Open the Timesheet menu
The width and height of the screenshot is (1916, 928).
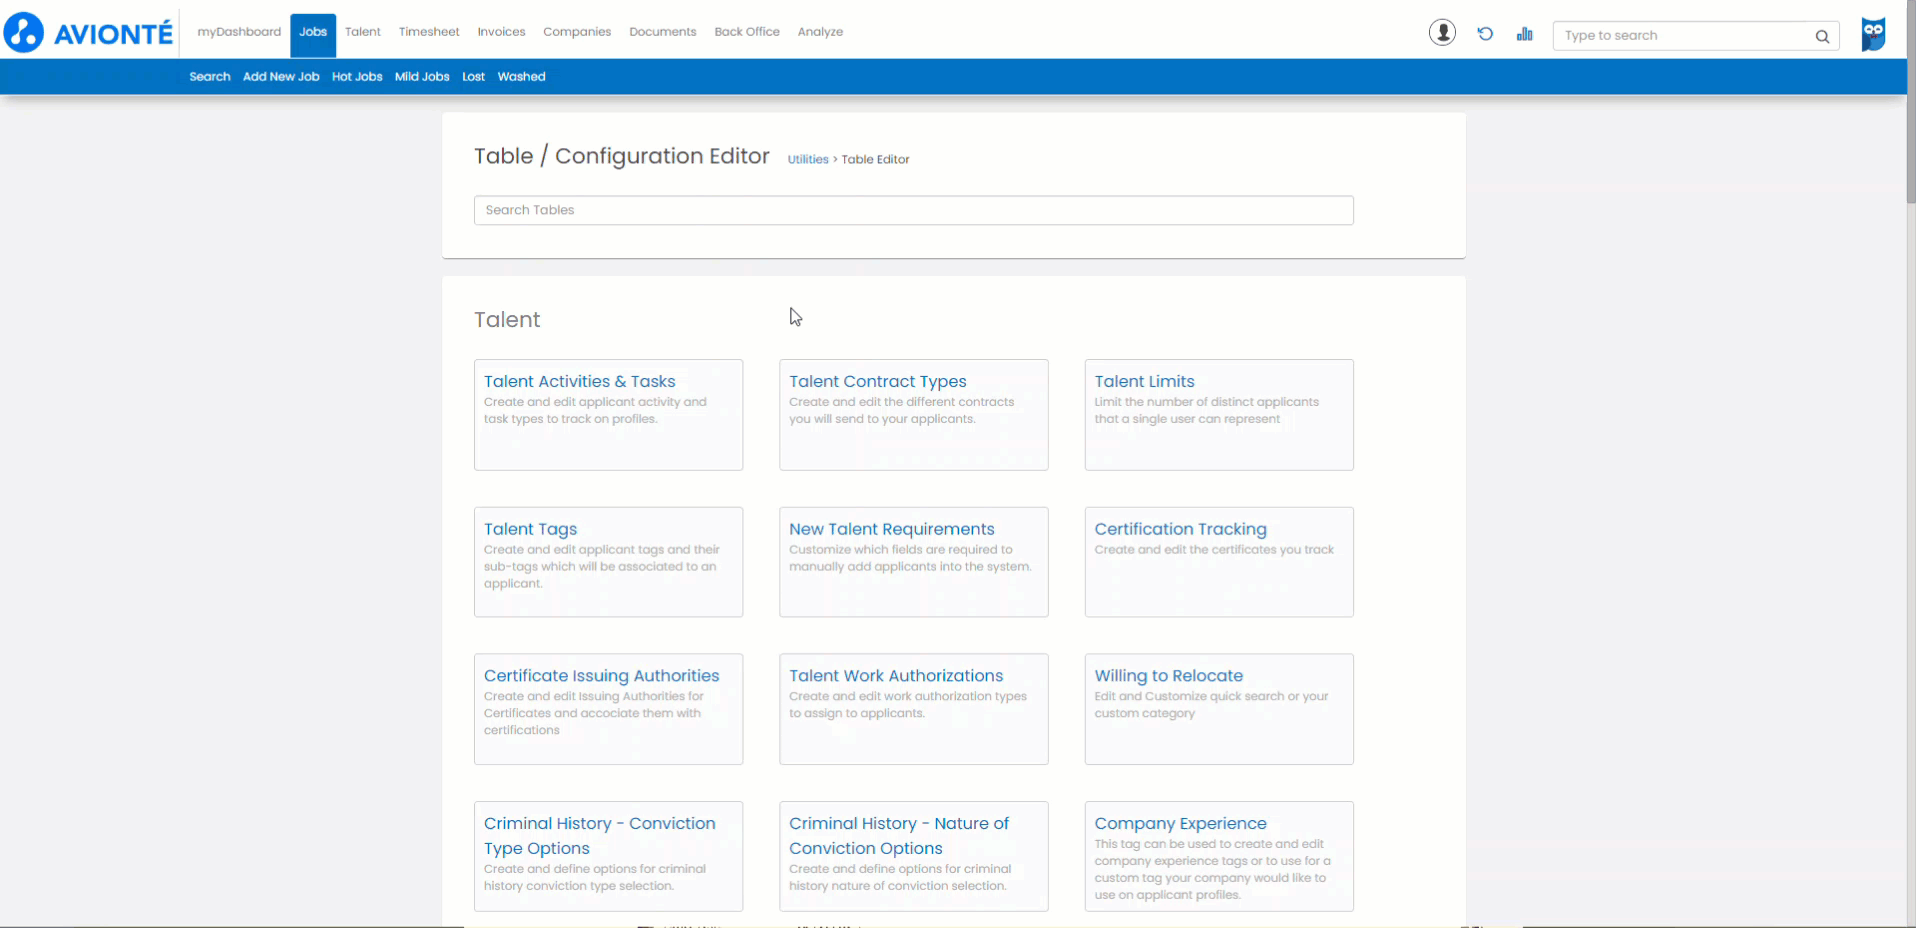click(429, 32)
